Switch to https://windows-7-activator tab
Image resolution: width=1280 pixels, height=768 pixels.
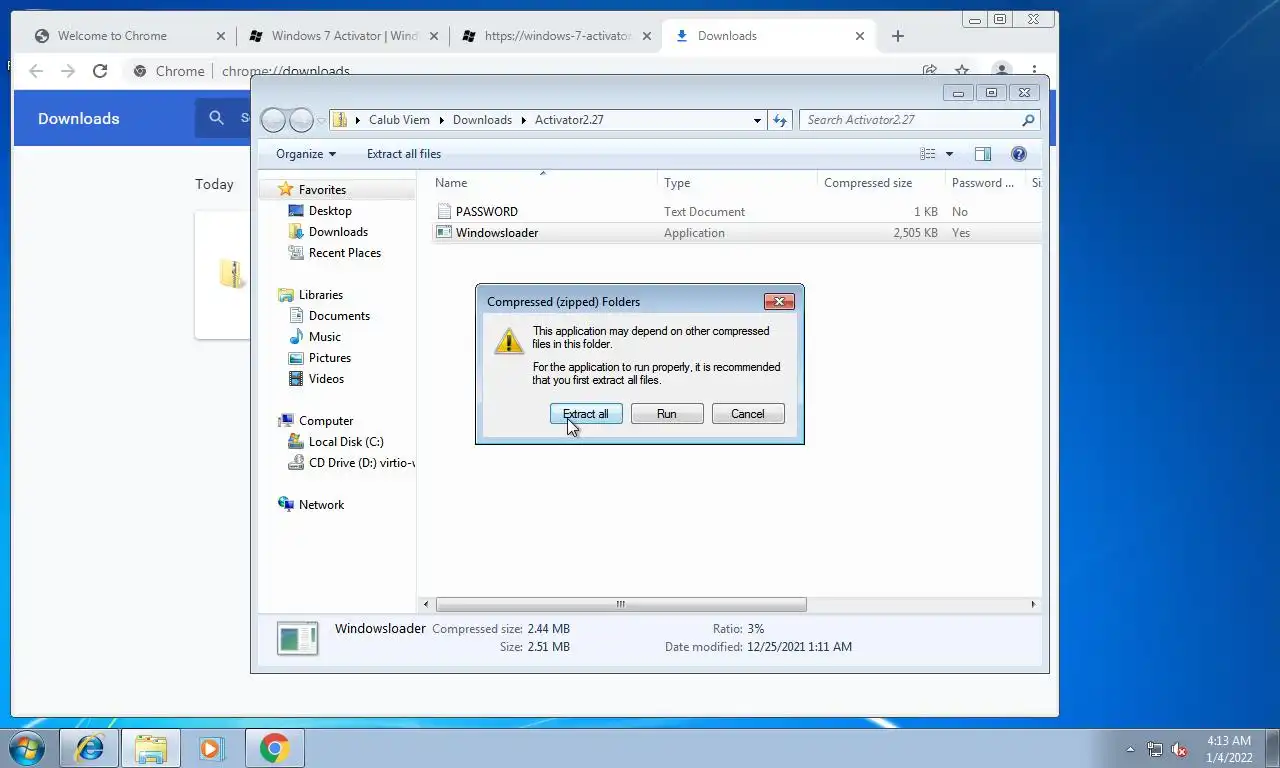[x=557, y=36]
